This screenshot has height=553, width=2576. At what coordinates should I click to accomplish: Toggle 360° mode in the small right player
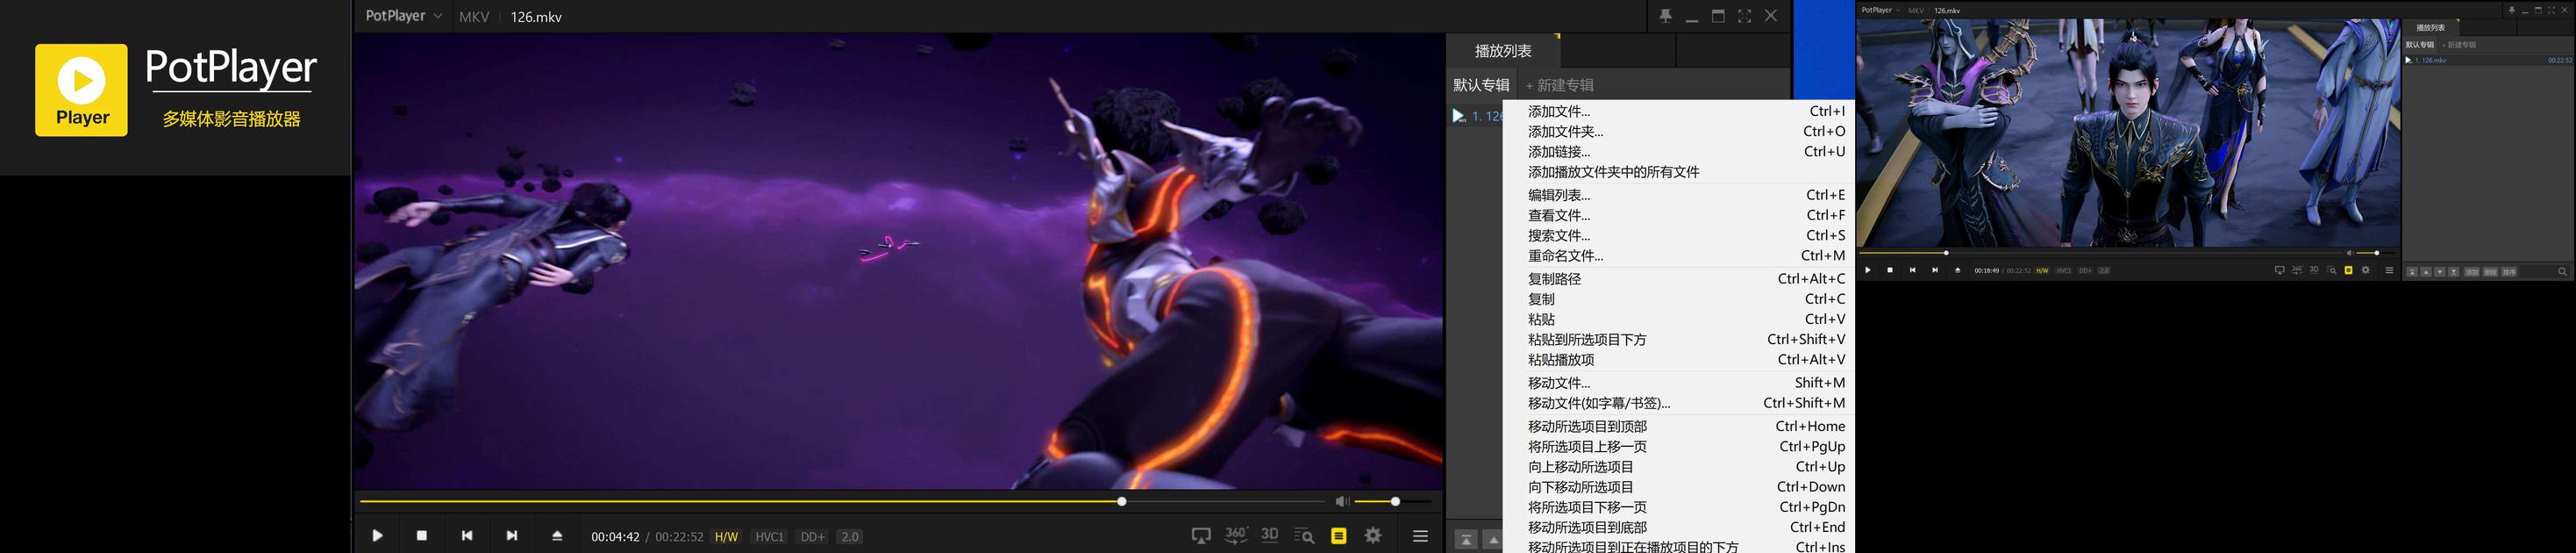2297,269
